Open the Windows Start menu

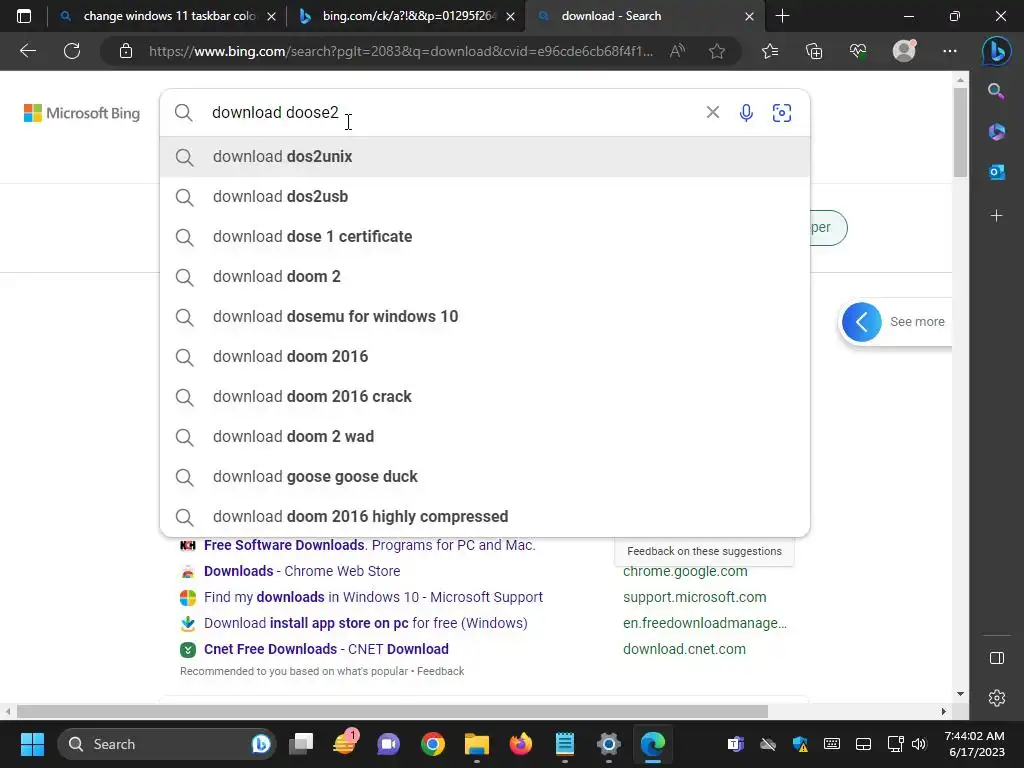point(32,744)
